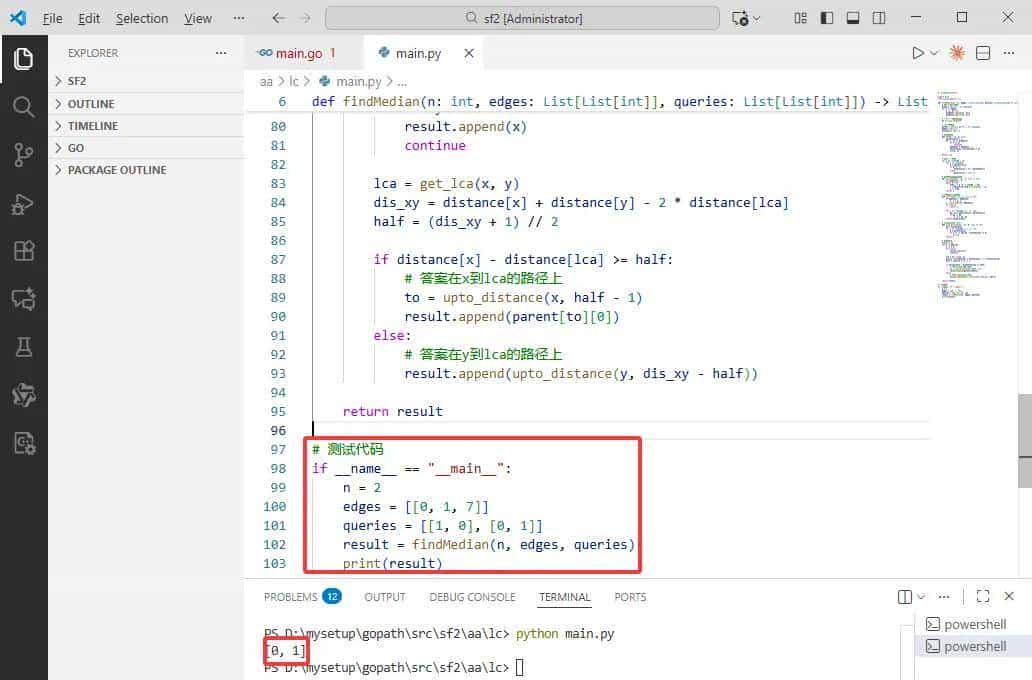Switch to the TERMINAL panel tab
Screen dimensions: 1032x680
tap(565, 597)
